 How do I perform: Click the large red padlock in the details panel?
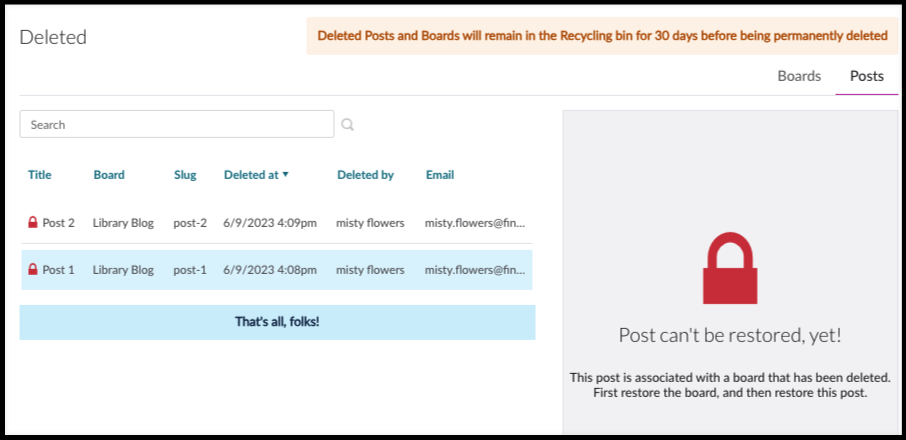(x=730, y=268)
